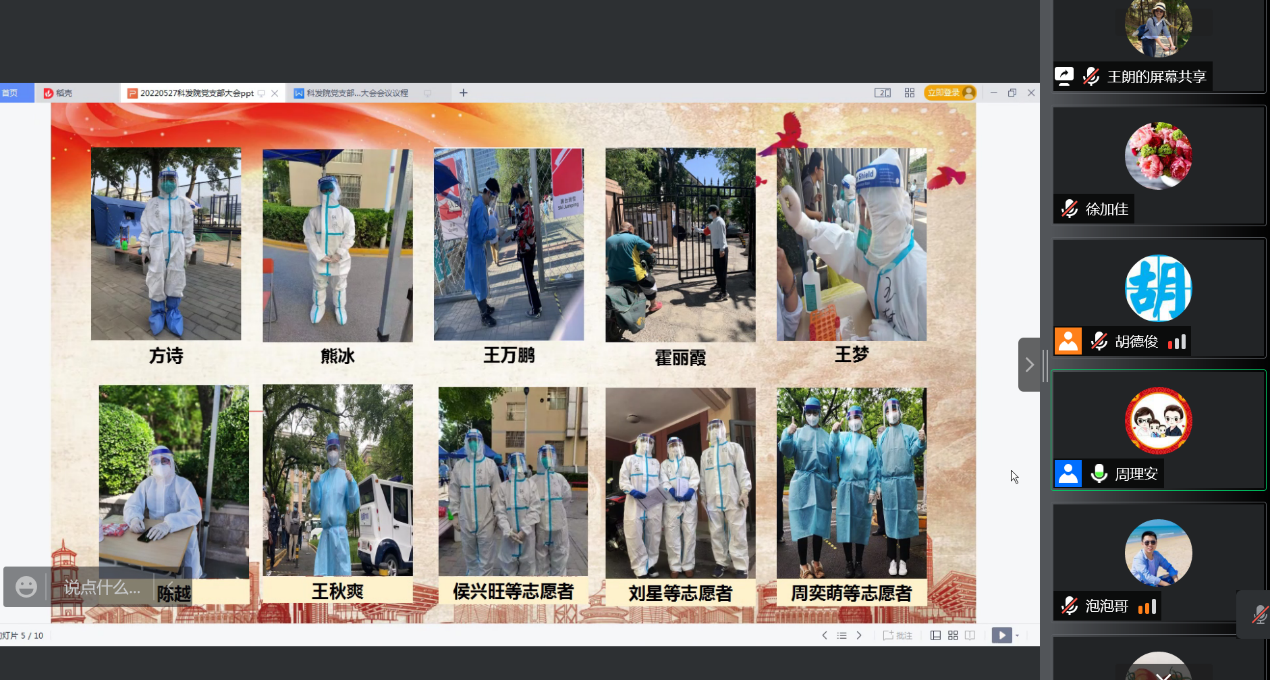Expand the collapsed right side panel chevron
Screen dimensions: 1270x680
click(1031, 364)
